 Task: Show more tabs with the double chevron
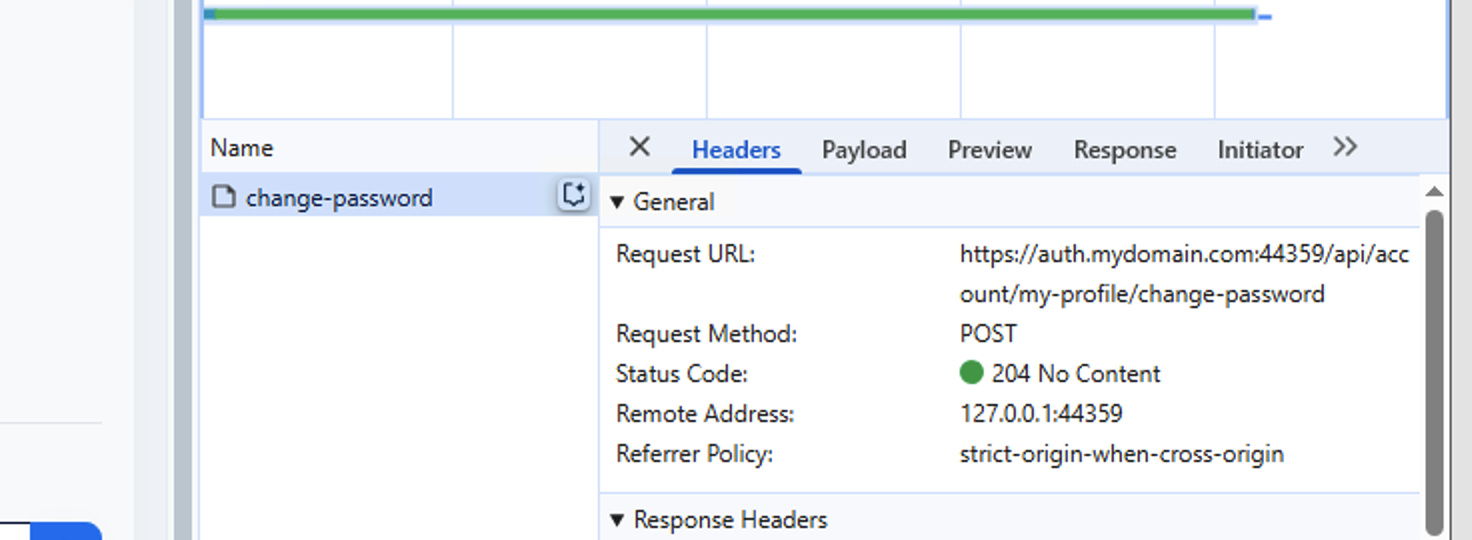pyautogui.click(x=1345, y=148)
